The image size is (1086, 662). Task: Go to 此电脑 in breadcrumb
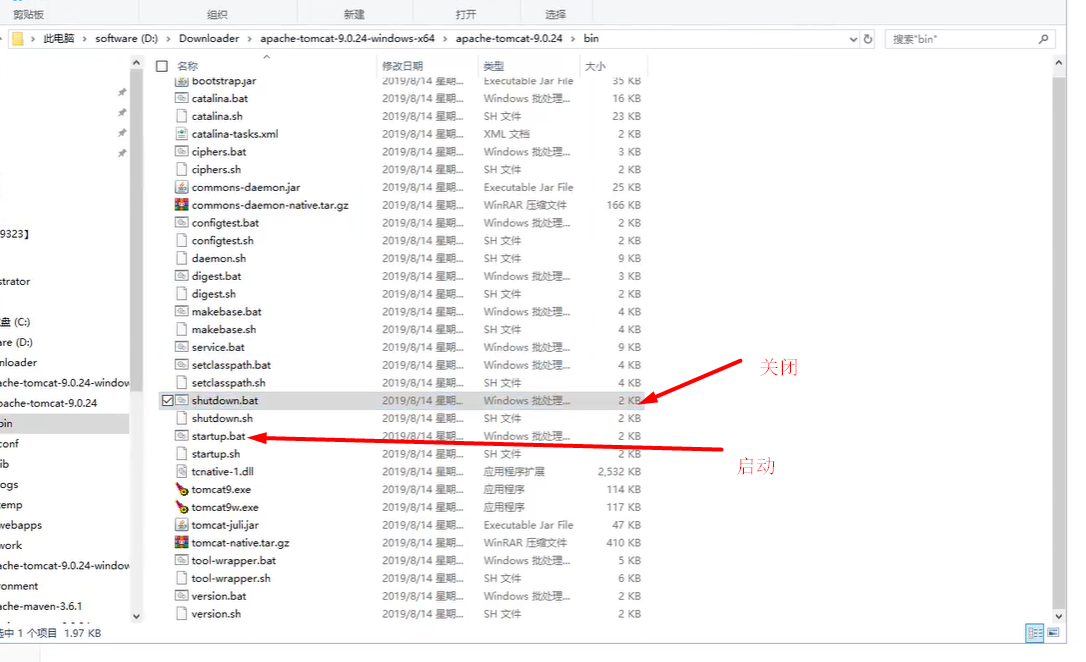click(59, 39)
